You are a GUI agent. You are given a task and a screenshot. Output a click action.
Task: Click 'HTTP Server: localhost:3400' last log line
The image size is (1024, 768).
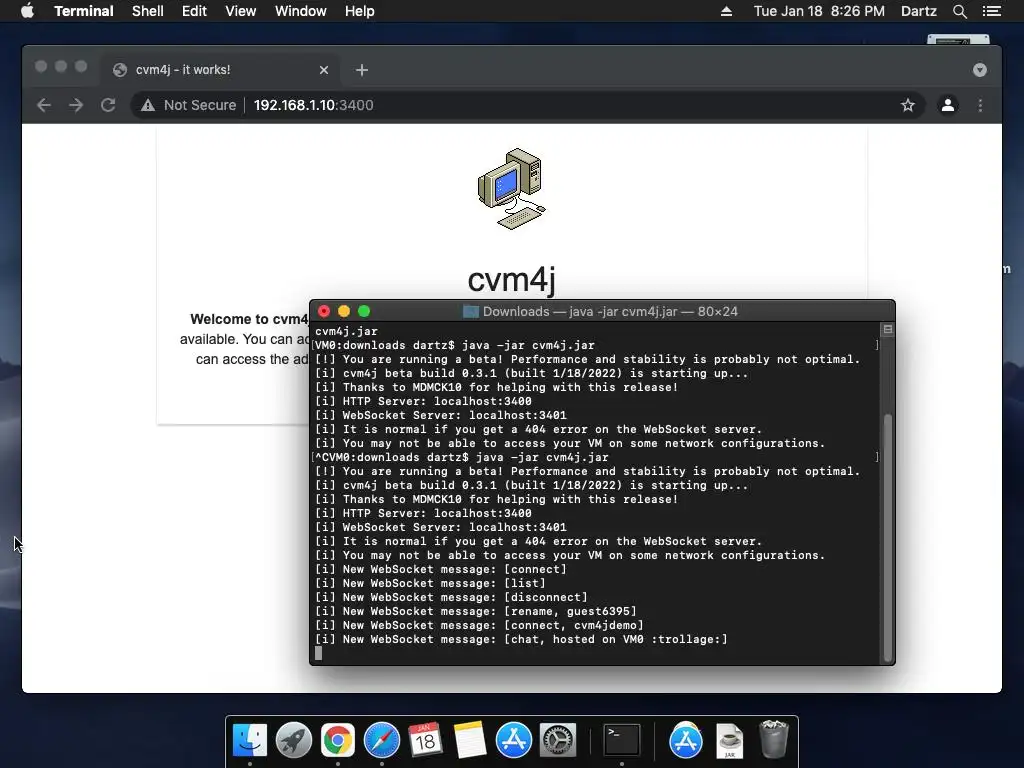pos(423,513)
